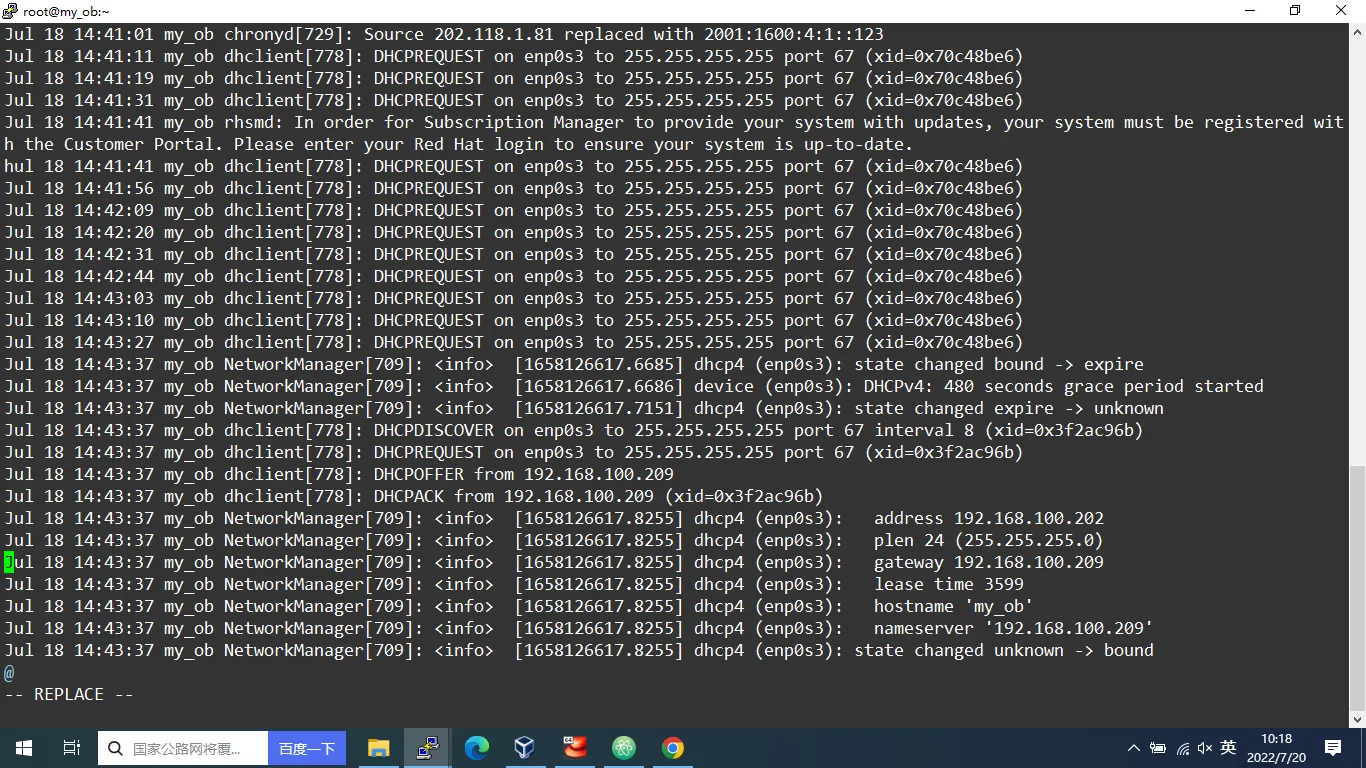Click the title text root@my_ob:~

(x=67, y=12)
